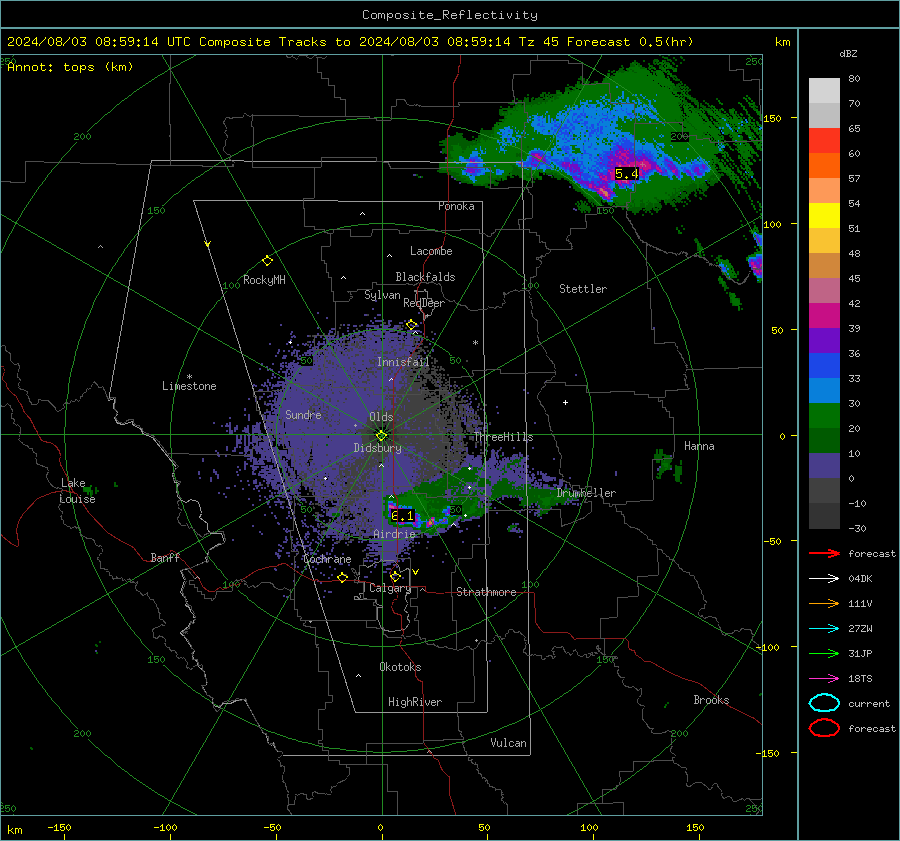Click the Lacombe label
This screenshot has width=900, height=841.
click(431, 251)
